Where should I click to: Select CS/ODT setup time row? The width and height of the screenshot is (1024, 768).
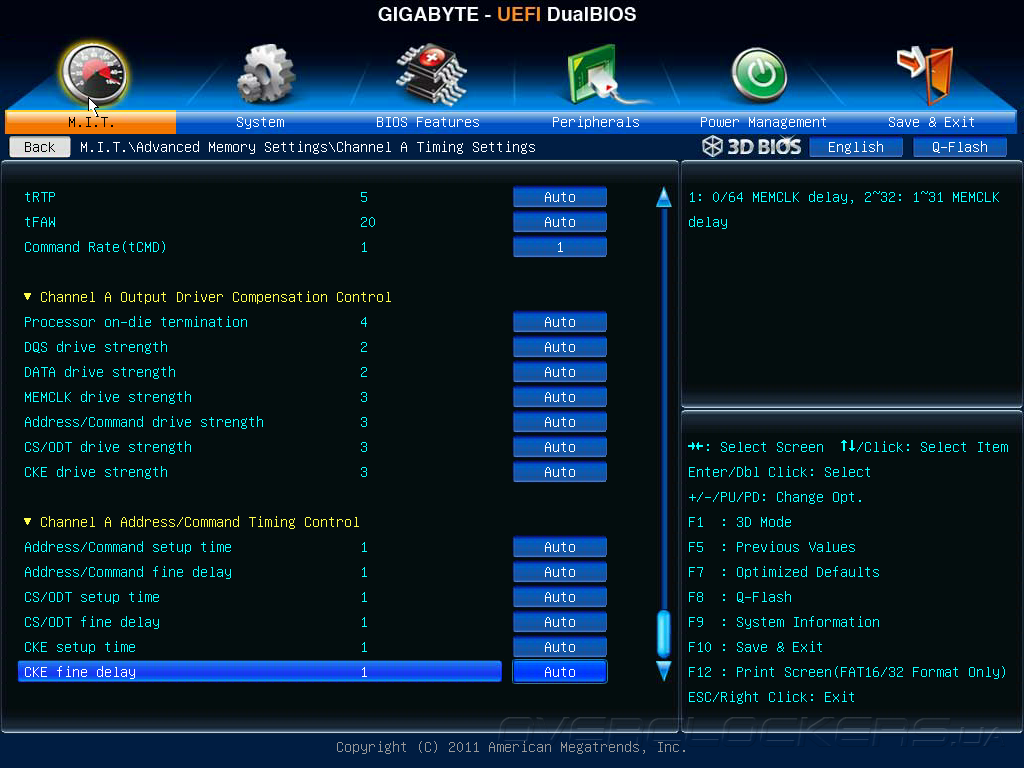point(260,597)
